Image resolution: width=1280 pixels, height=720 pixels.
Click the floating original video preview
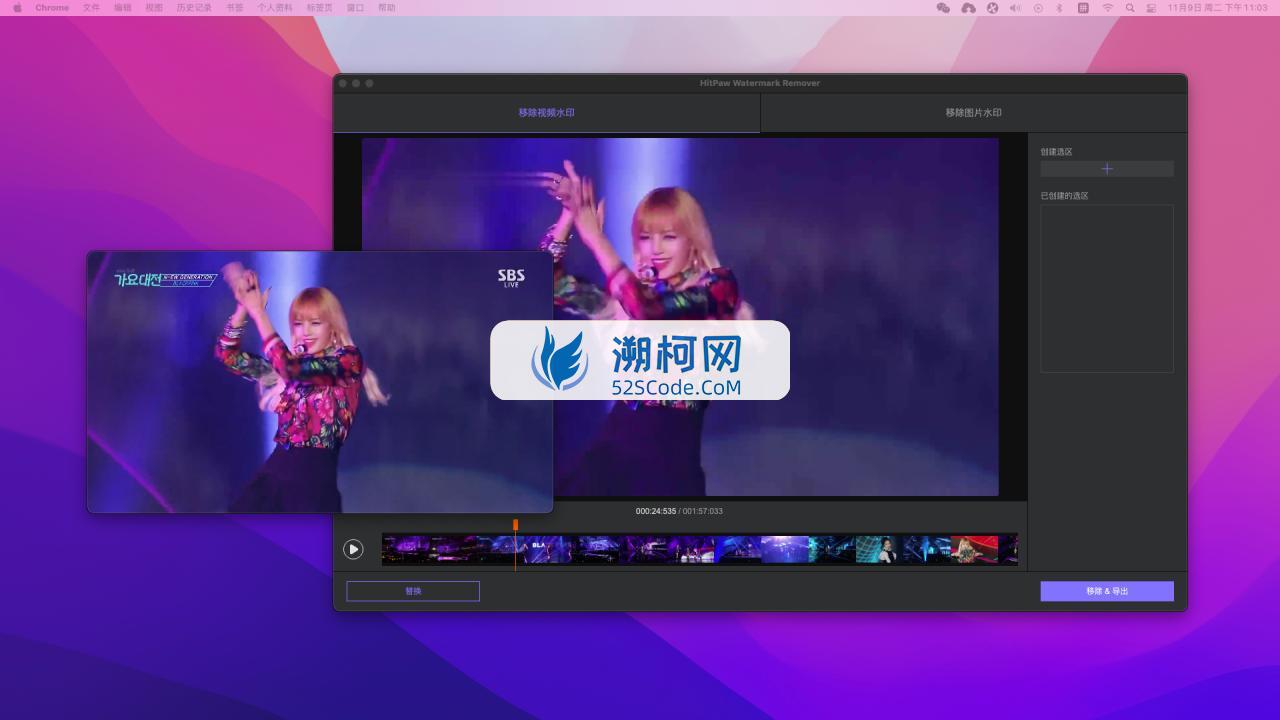[320, 382]
